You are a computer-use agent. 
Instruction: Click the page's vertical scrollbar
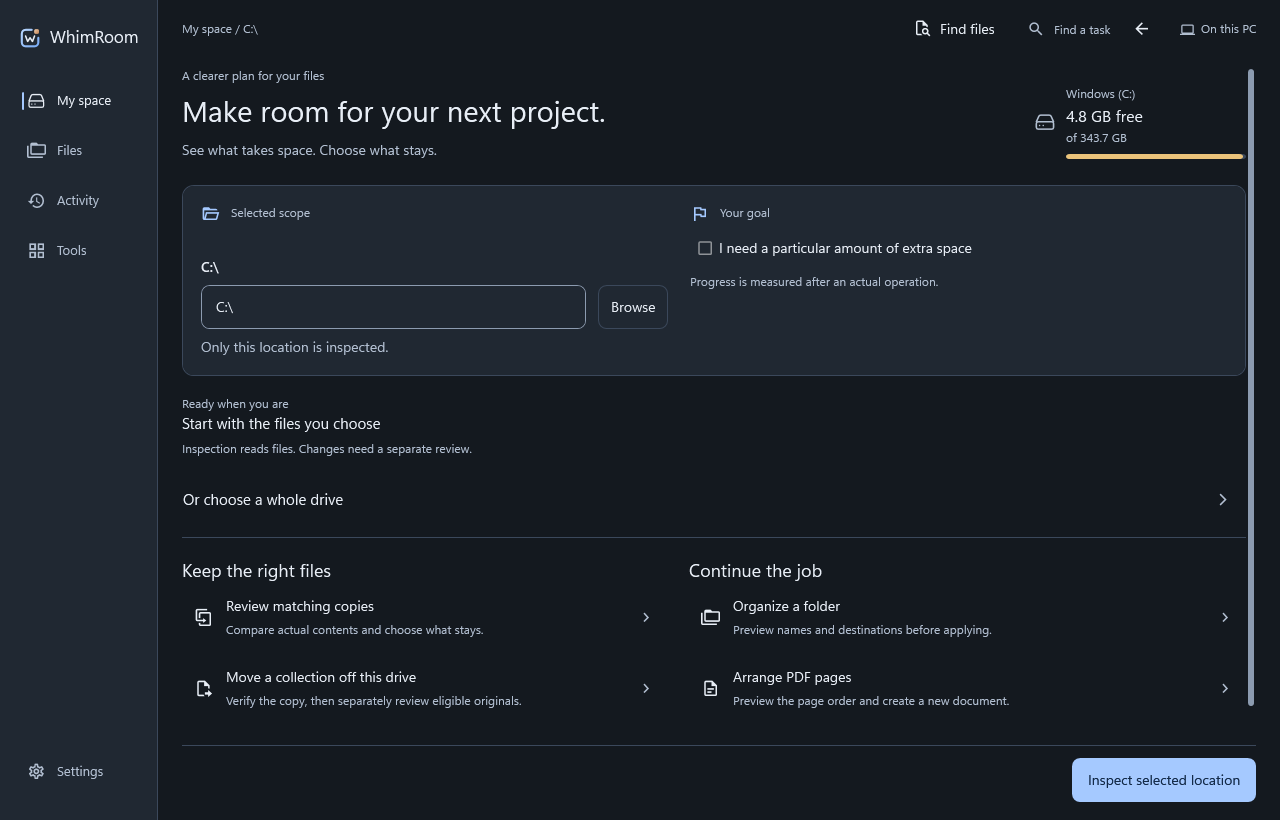click(1251, 387)
